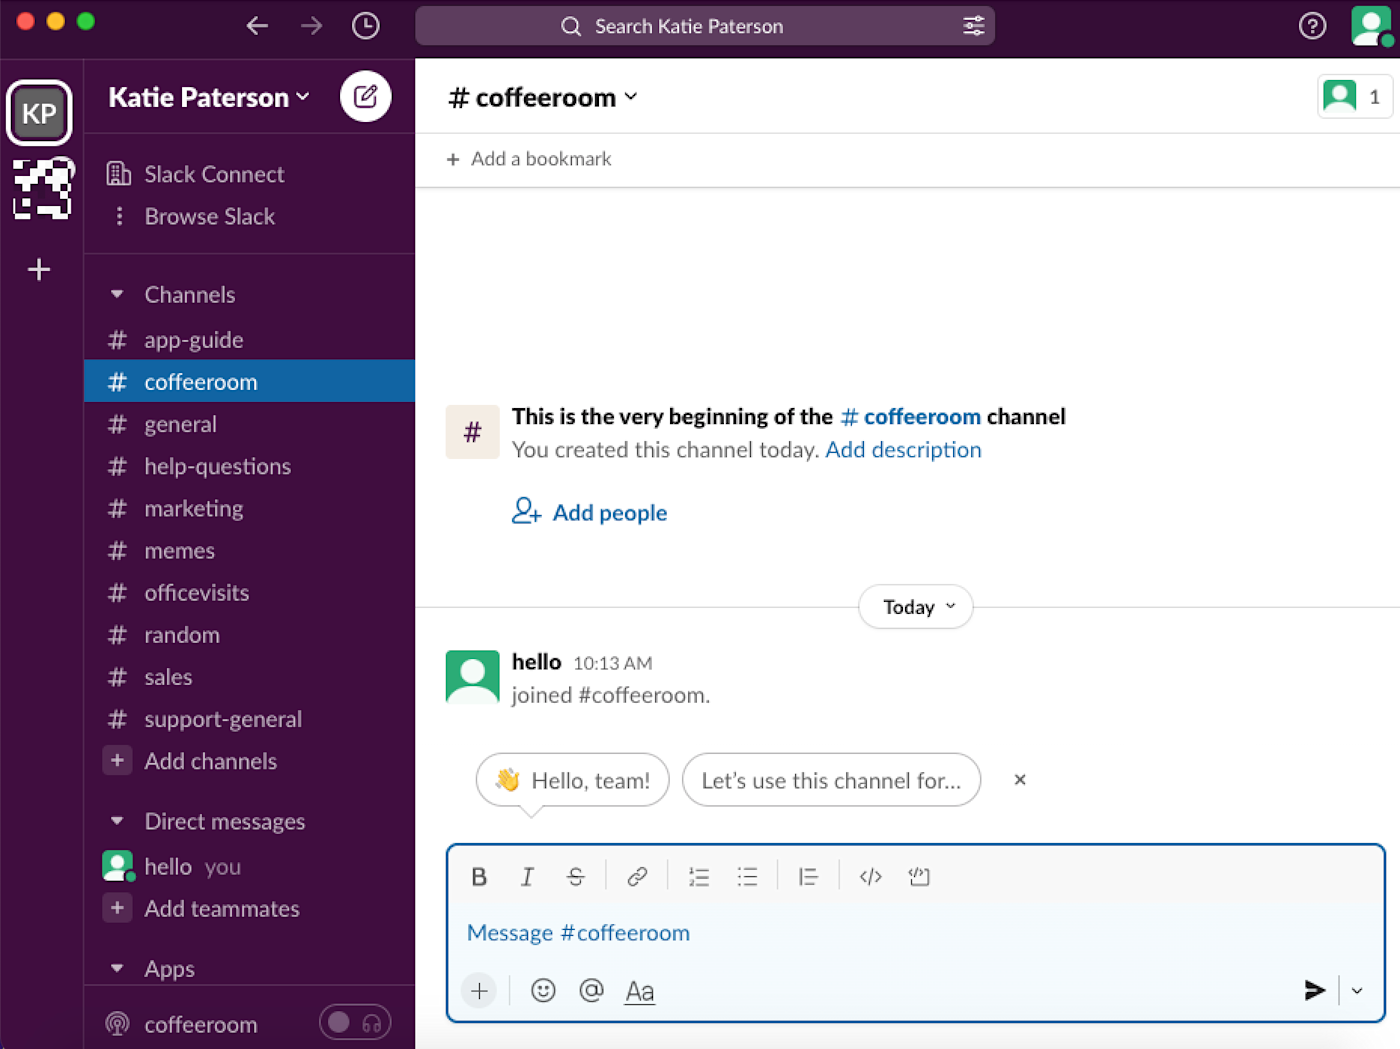
Task: Start a bulleted list
Action: (747, 877)
